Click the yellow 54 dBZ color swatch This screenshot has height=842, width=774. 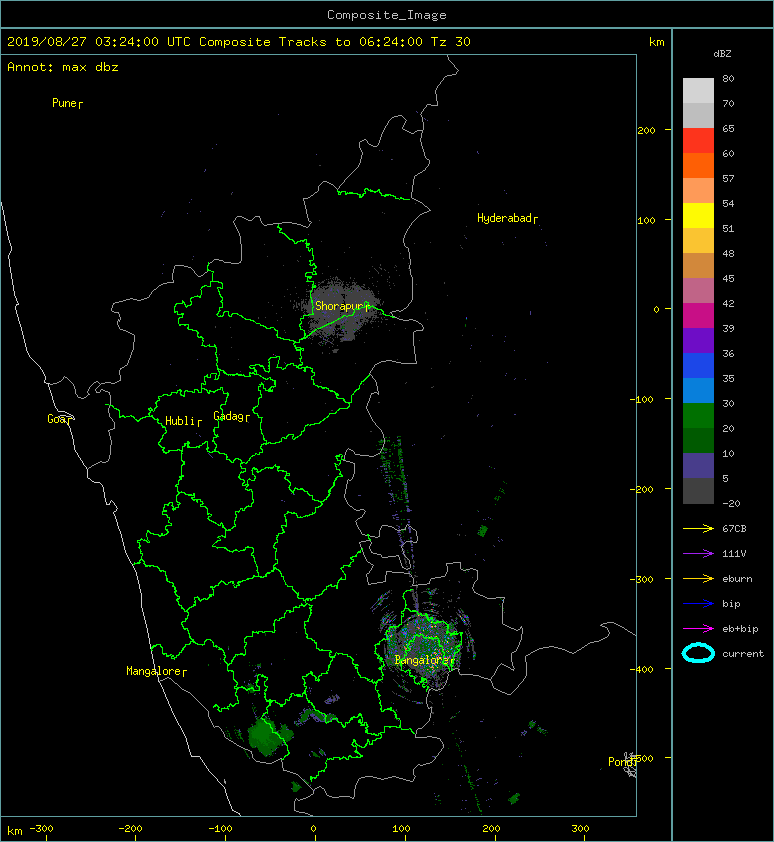(698, 215)
